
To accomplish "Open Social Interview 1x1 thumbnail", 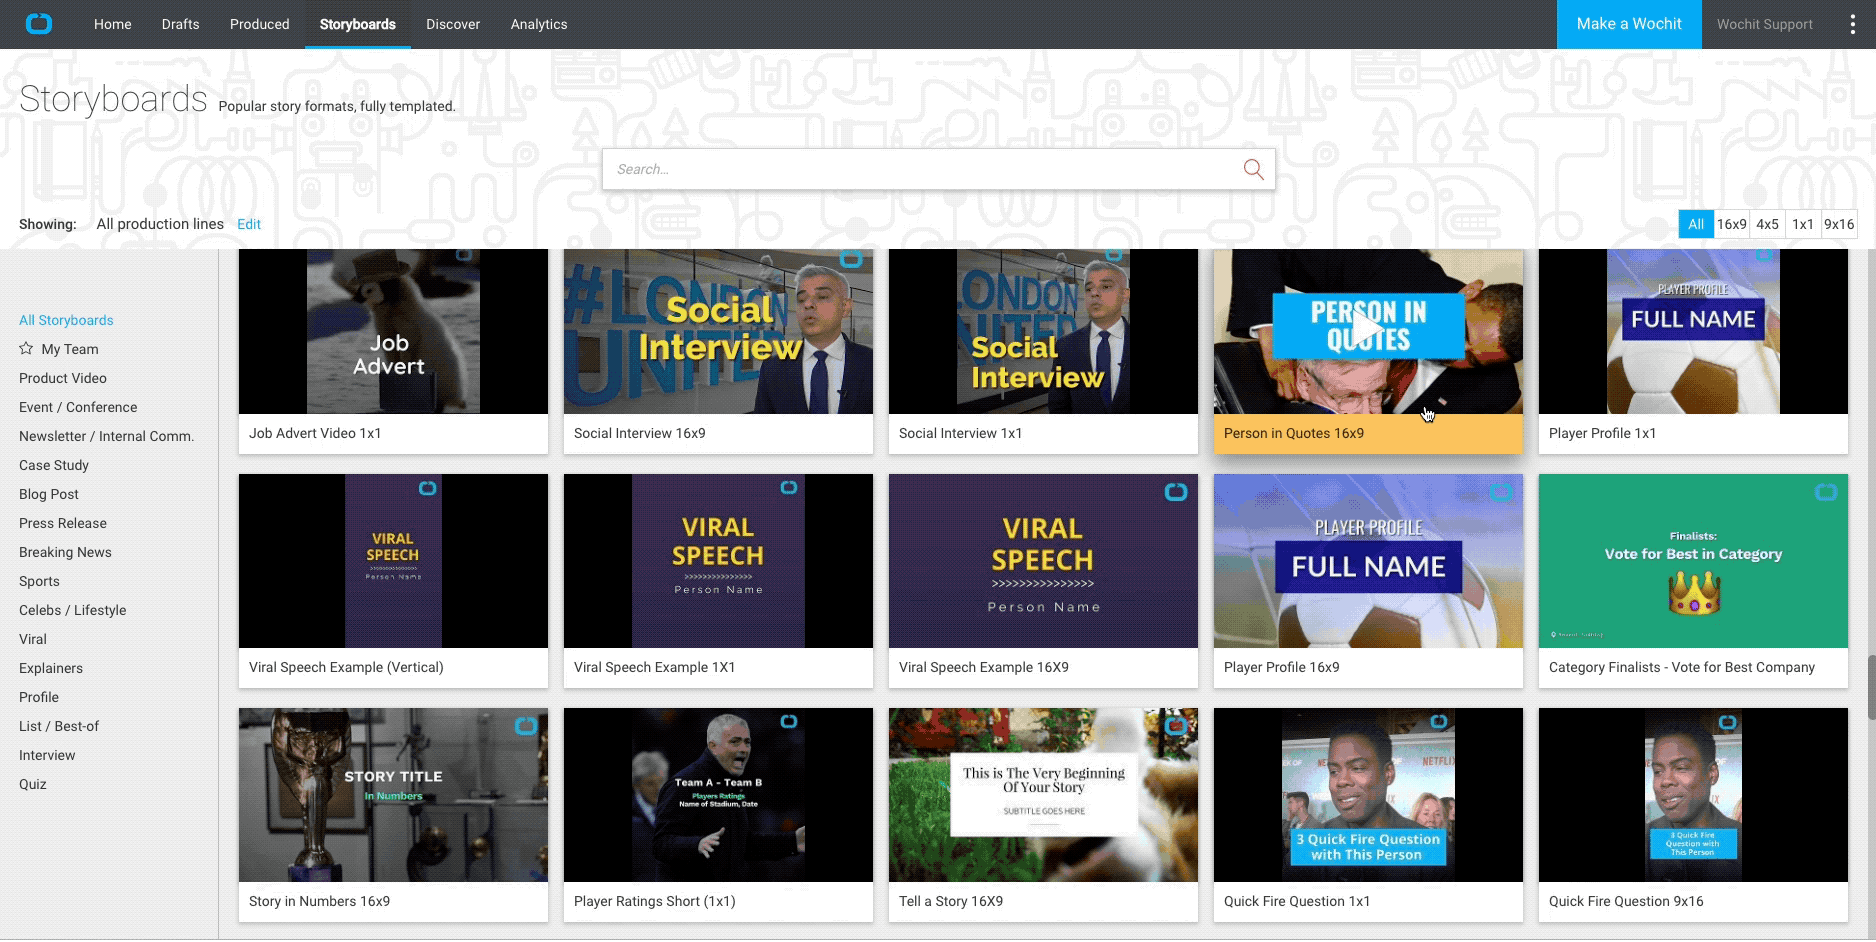I will pyautogui.click(x=1043, y=331).
